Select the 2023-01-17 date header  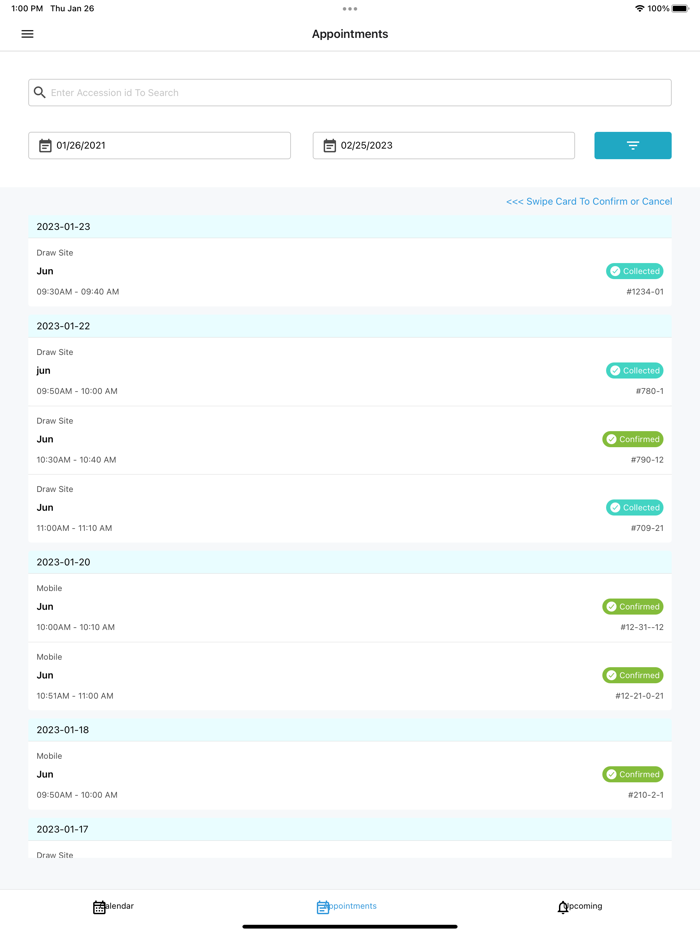click(350, 829)
